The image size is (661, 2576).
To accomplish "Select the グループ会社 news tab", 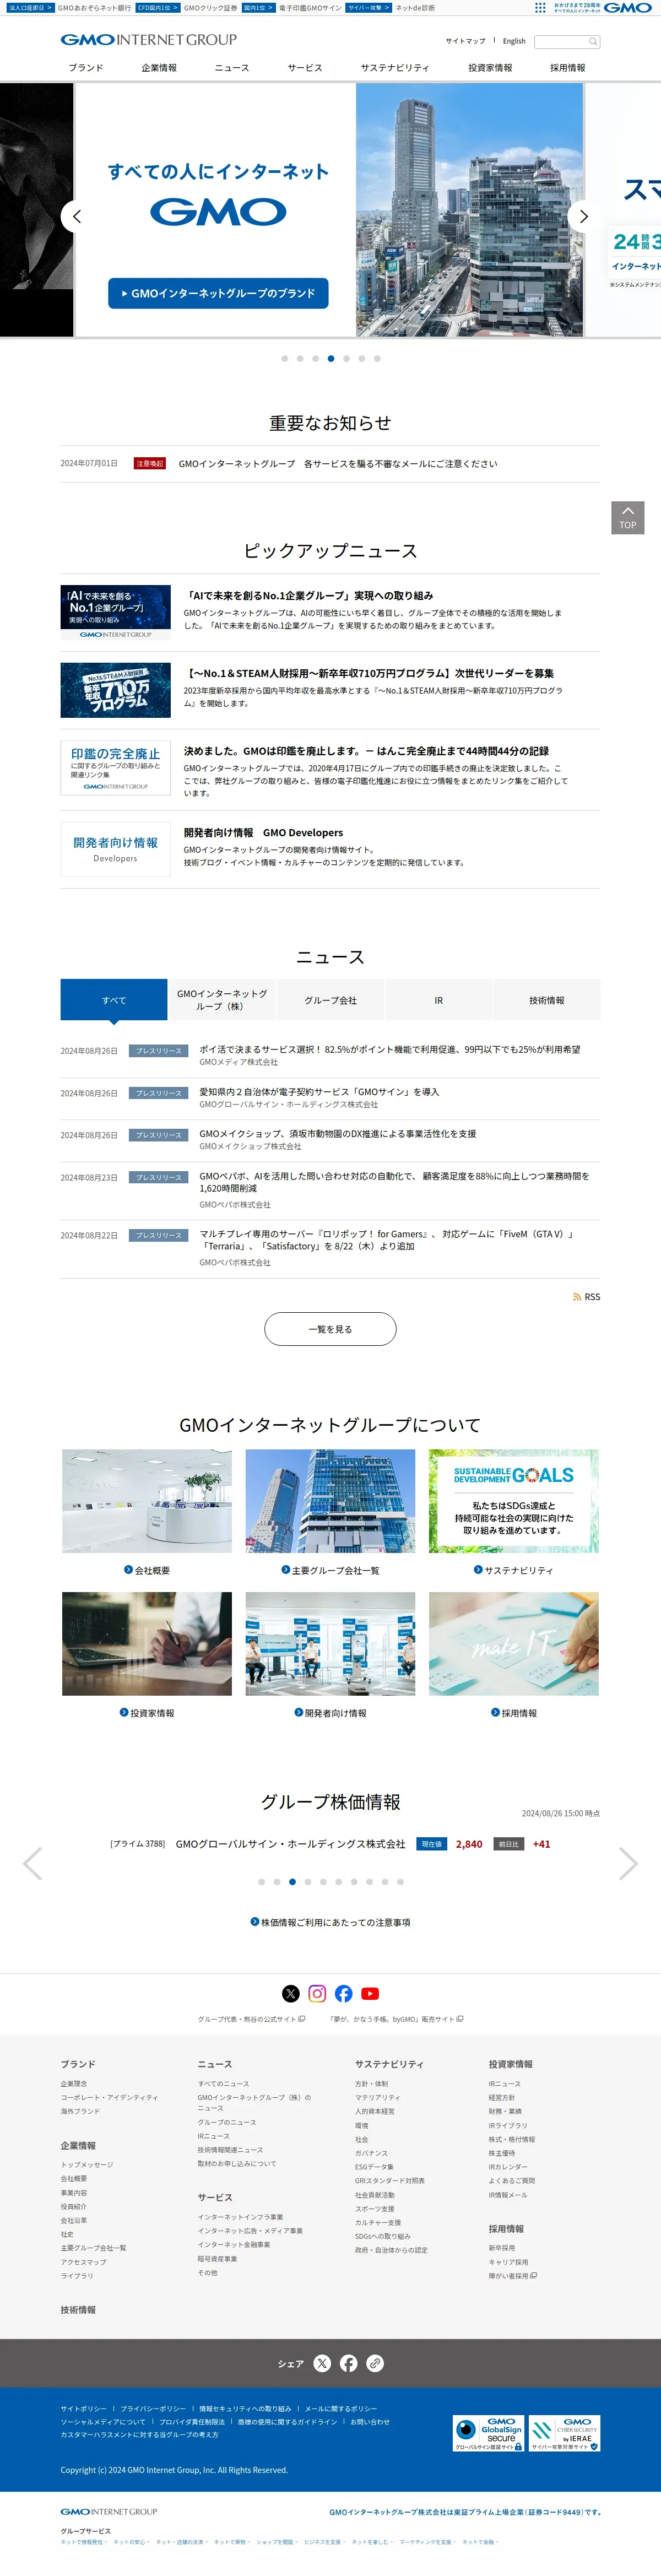I will coord(330,1000).
